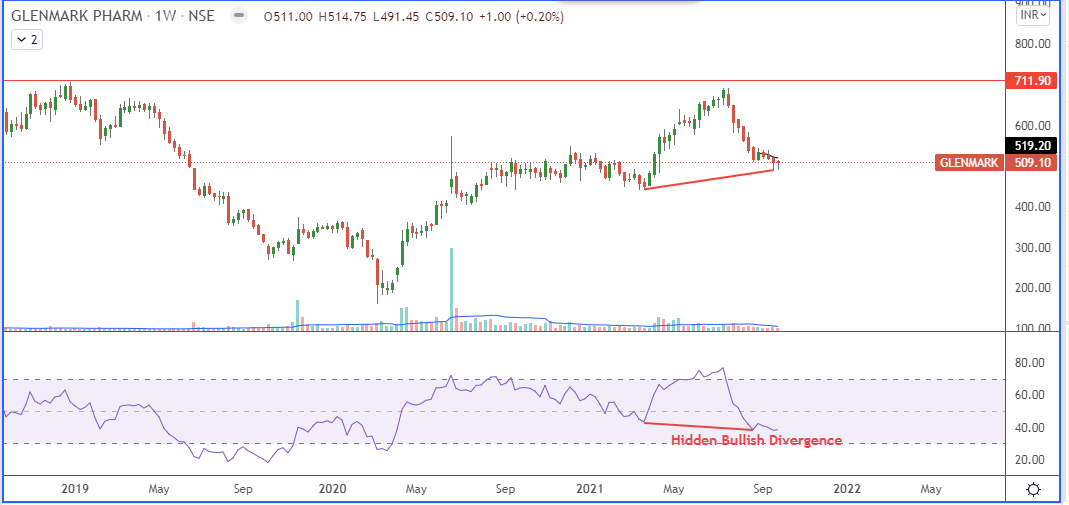1069x505 pixels.
Task: Click the grey market status circle icon
Action: [239, 17]
